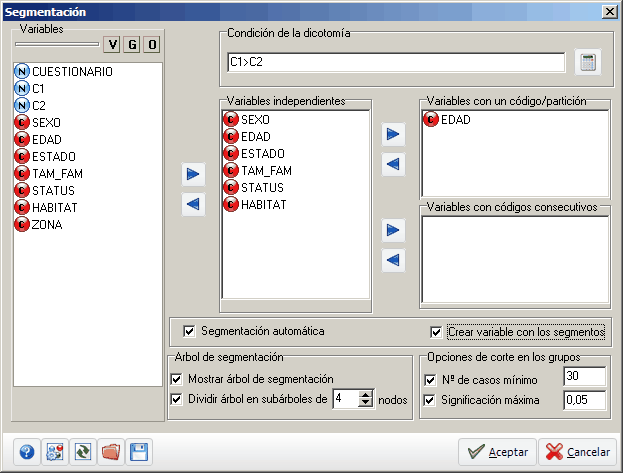Increase nodos count with spinner up arrow
The height and width of the screenshot is (473, 623).
[365, 395]
